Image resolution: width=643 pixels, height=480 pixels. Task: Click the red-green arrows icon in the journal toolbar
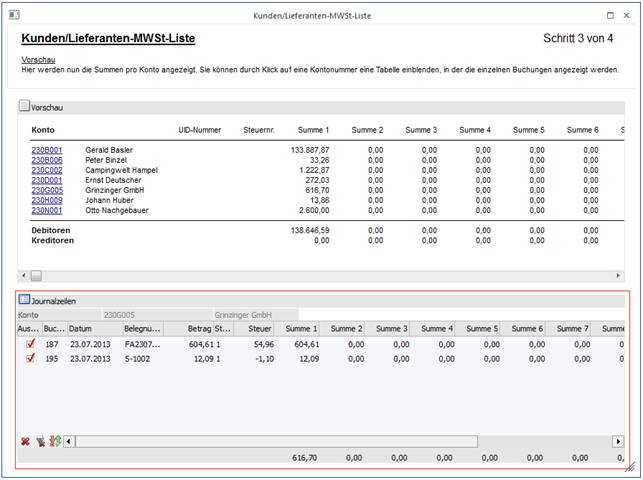tap(54, 440)
